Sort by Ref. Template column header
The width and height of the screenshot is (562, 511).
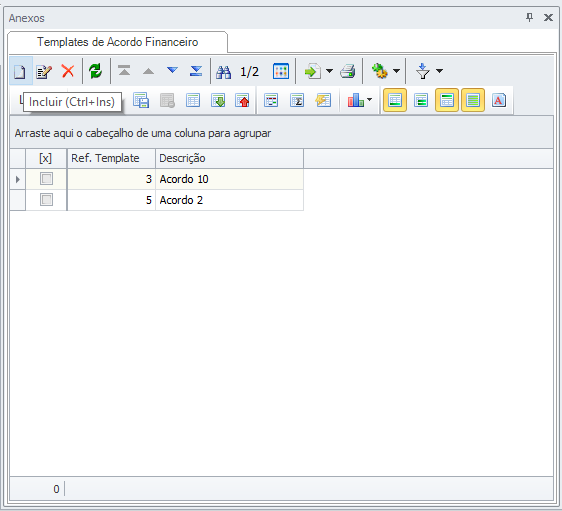(111, 158)
